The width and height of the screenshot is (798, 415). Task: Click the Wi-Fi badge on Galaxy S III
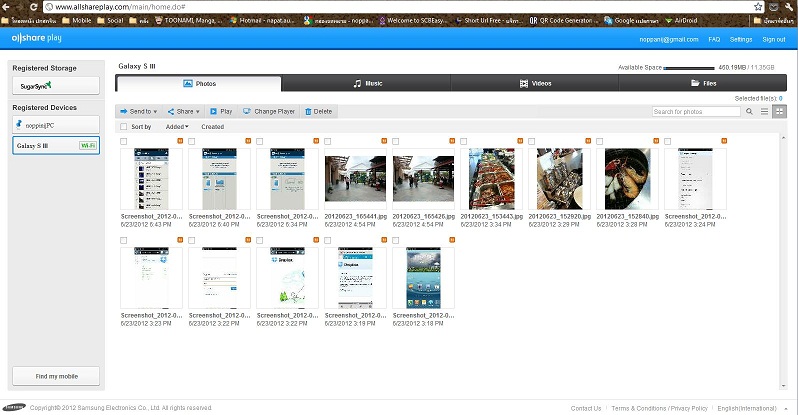click(88, 146)
